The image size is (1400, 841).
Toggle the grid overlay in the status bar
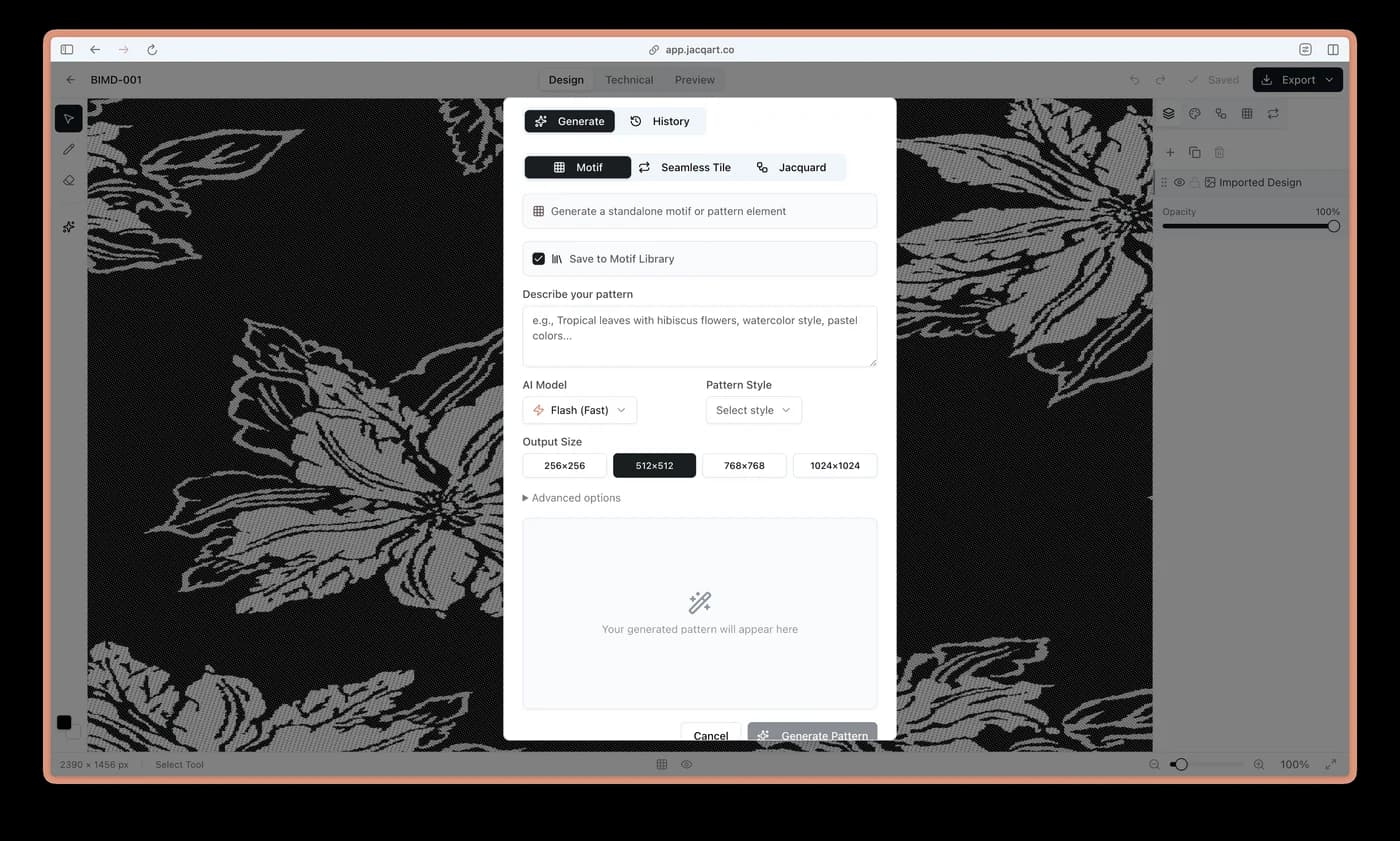(661, 764)
